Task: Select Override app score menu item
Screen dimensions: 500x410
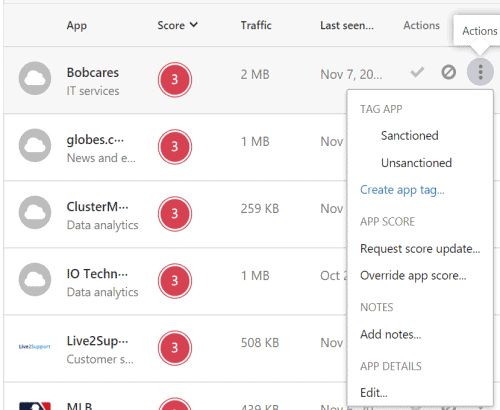Action: 413,276
